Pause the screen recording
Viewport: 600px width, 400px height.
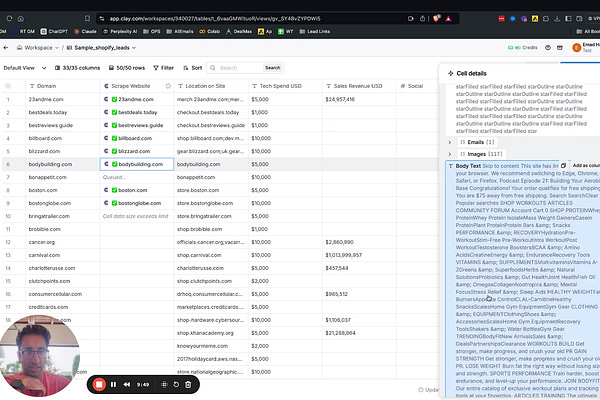[113, 384]
